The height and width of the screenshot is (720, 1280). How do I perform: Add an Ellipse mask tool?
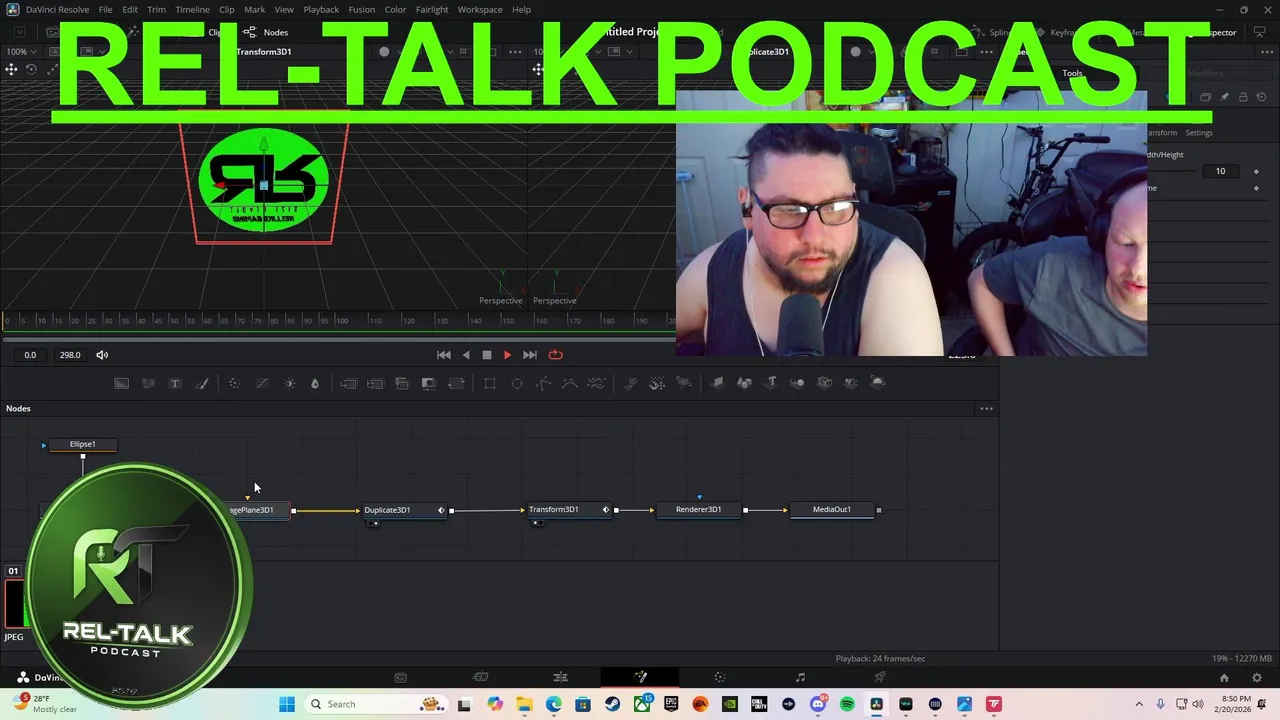pyautogui.click(x=517, y=383)
